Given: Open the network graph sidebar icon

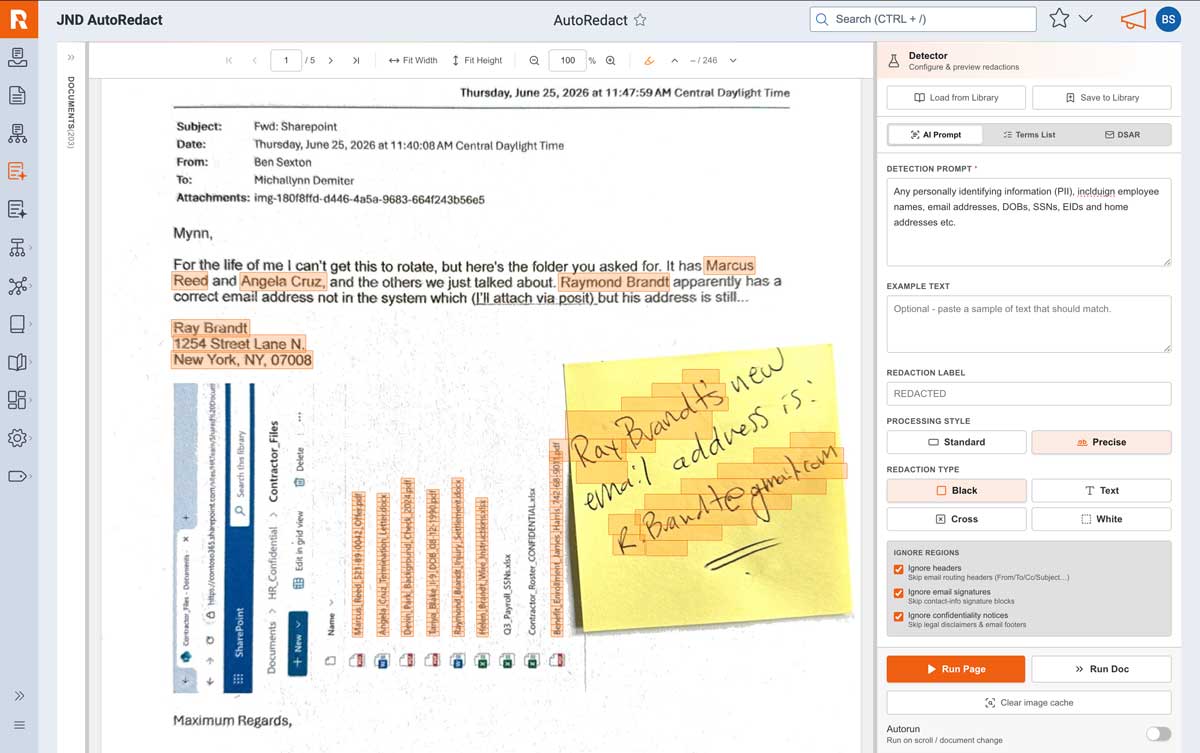Looking at the screenshot, I should click(17, 286).
